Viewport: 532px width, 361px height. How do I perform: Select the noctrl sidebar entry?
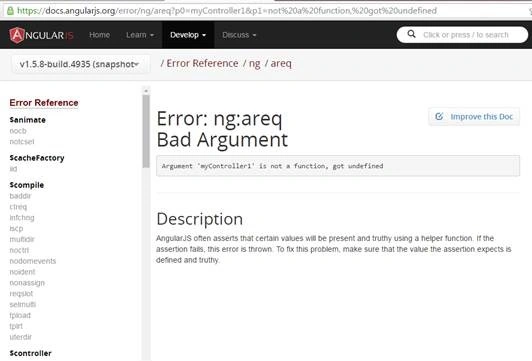(19, 250)
